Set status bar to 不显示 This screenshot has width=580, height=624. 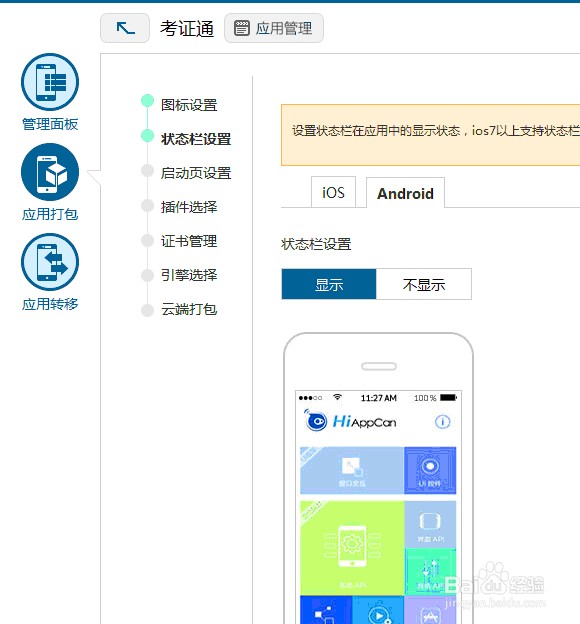424,284
